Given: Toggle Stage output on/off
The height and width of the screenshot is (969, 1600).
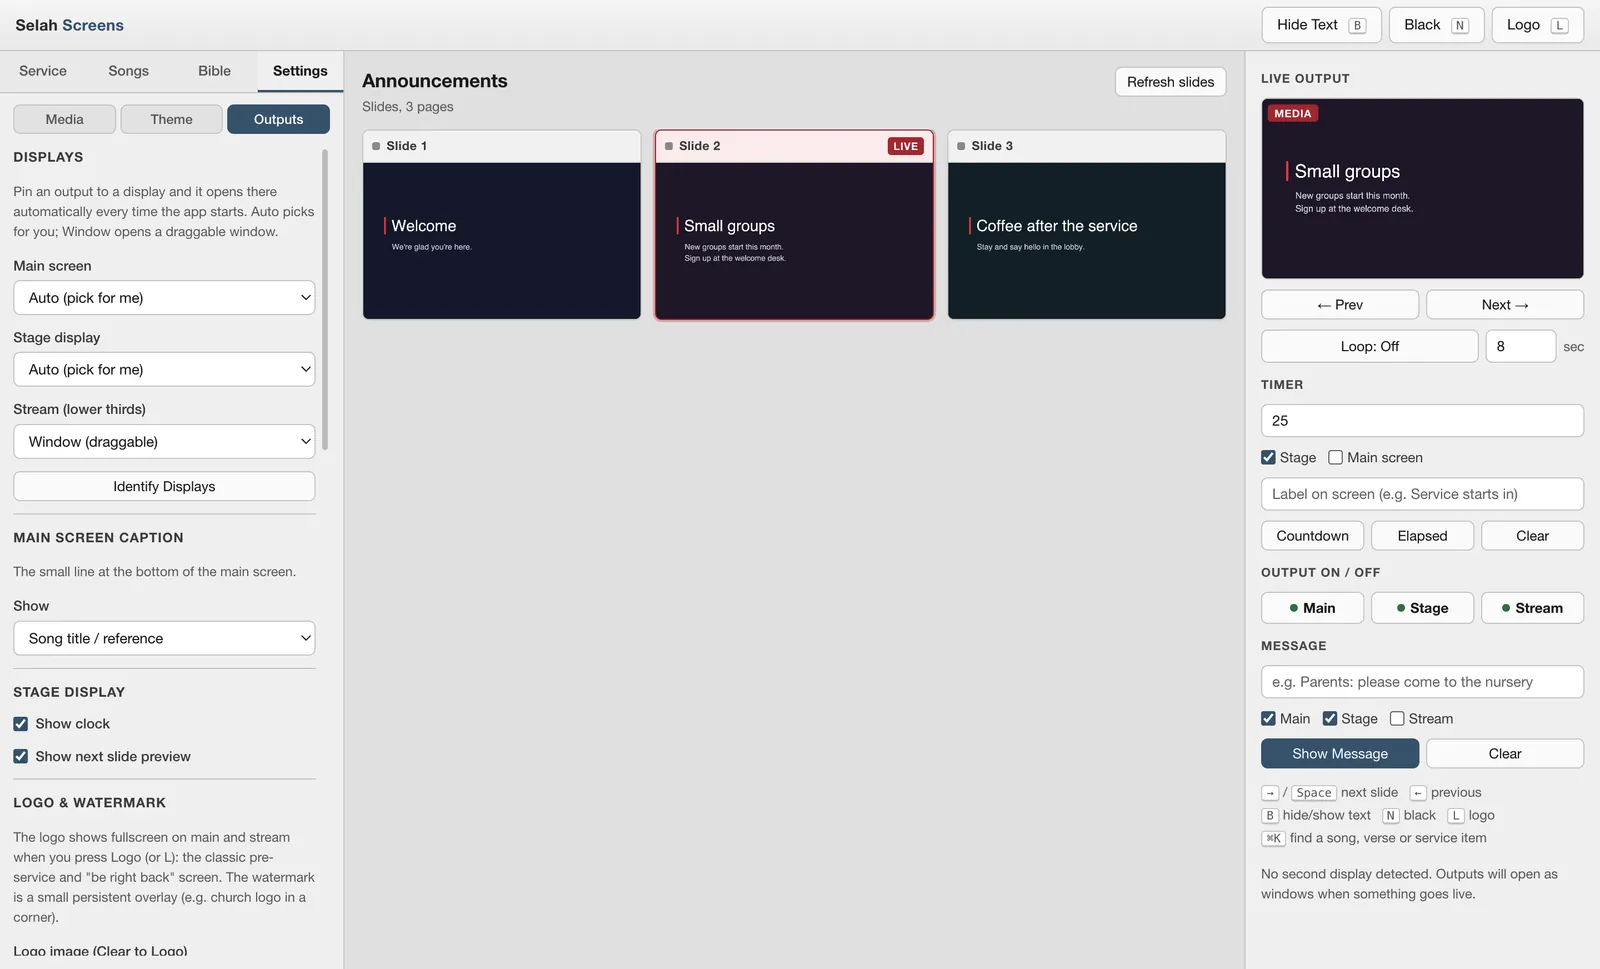Looking at the screenshot, I should [1422, 608].
